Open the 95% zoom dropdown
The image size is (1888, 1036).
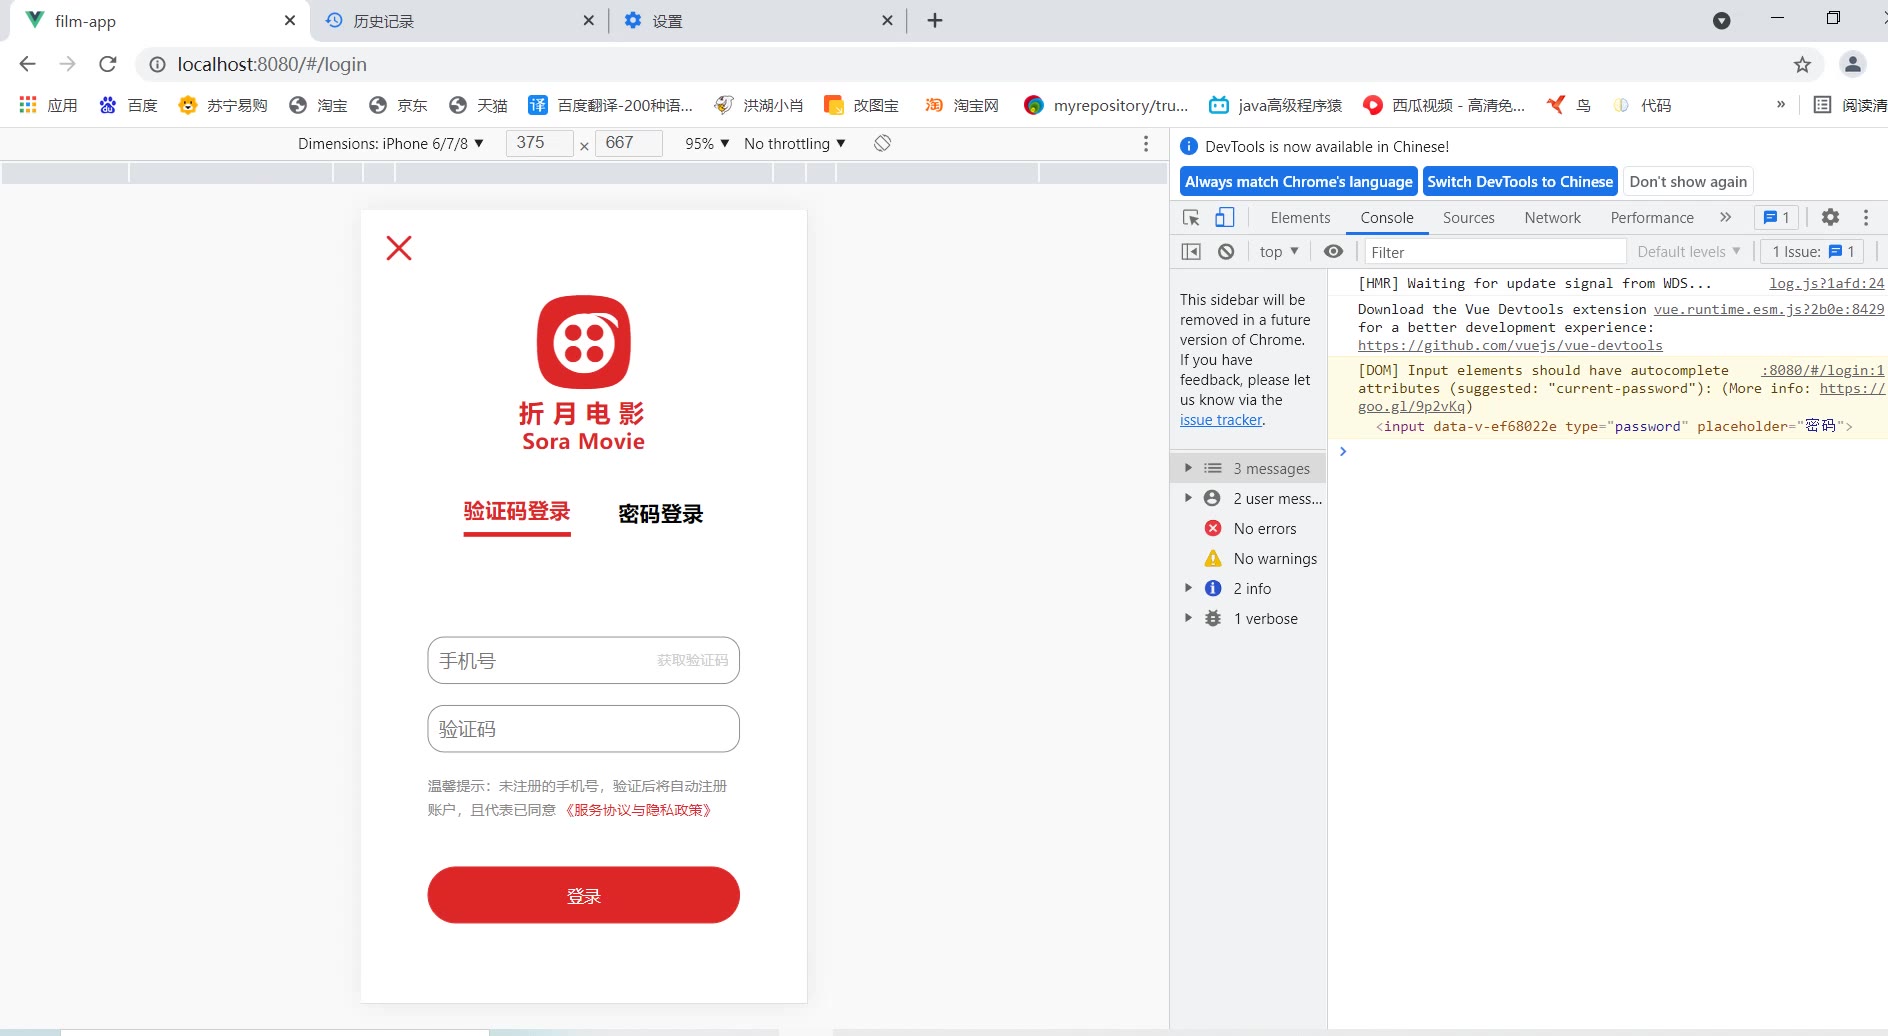click(707, 143)
